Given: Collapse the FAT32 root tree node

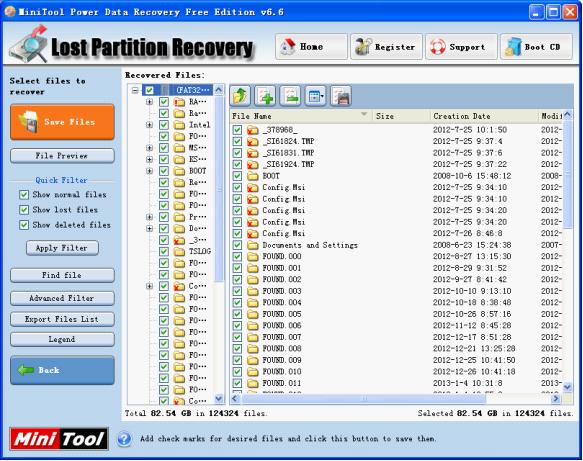Looking at the screenshot, I should coord(135,90).
